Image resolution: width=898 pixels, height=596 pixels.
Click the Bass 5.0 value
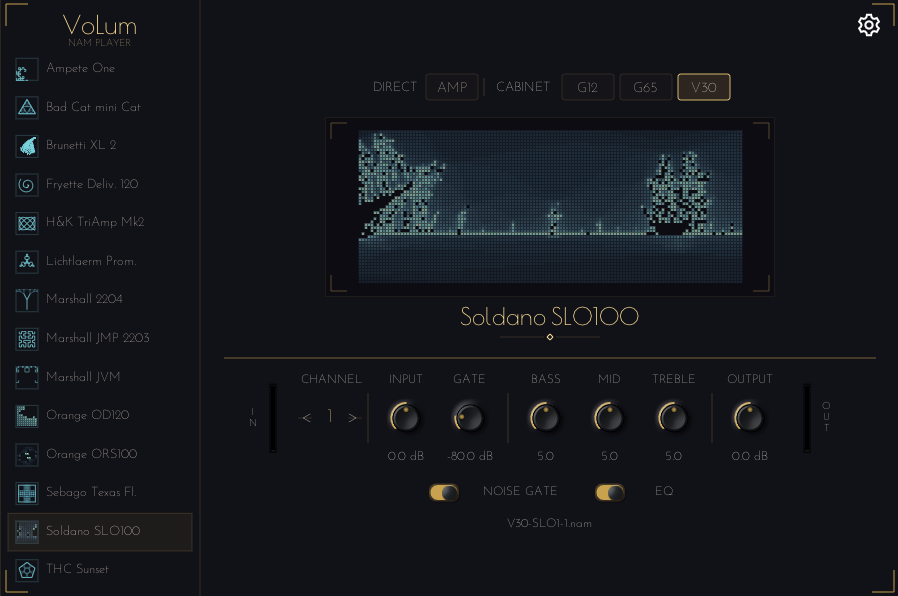coord(545,456)
